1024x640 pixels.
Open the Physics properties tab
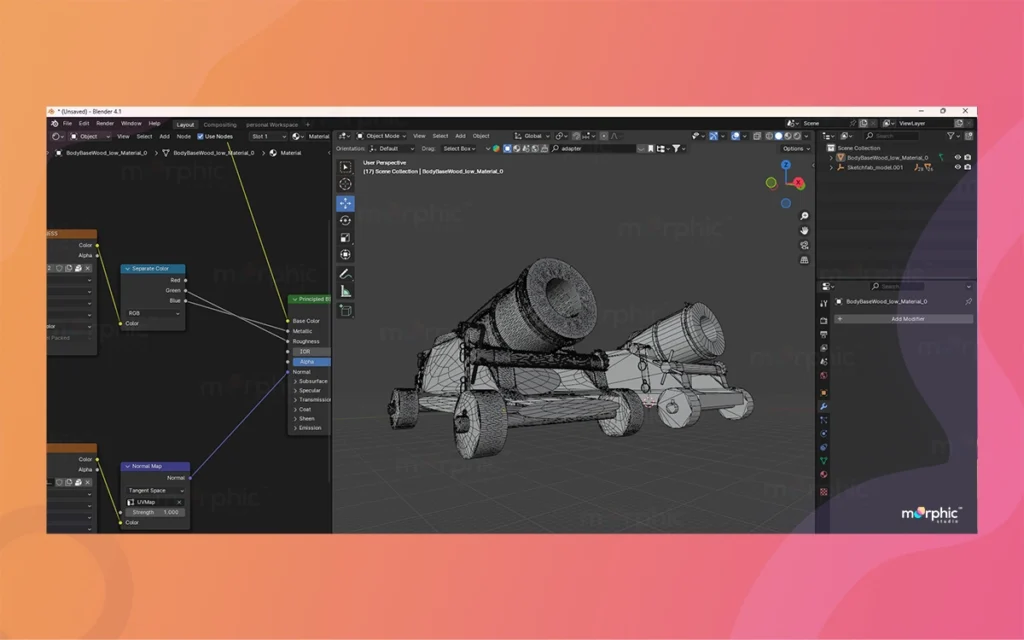click(x=824, y=434)
